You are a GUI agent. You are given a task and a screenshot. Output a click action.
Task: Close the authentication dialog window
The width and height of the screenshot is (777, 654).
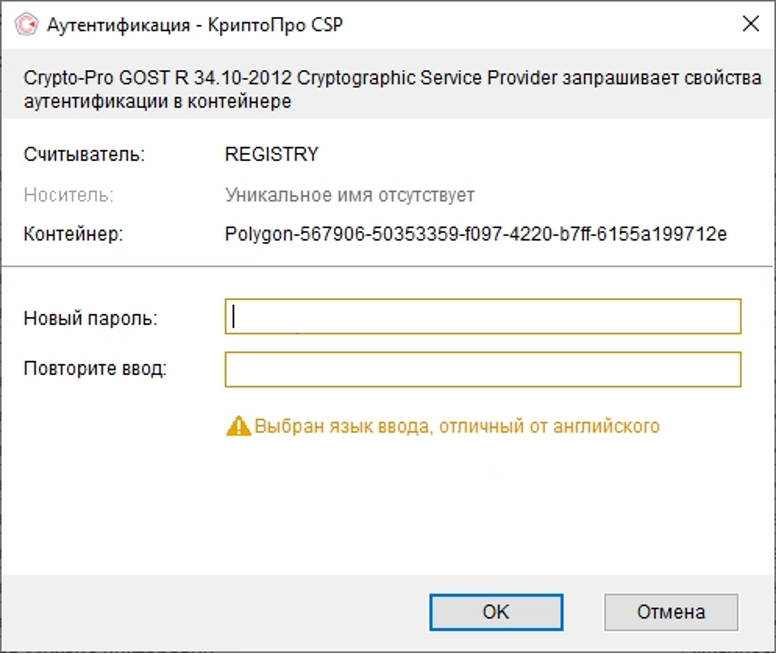[x=750, y=25]
